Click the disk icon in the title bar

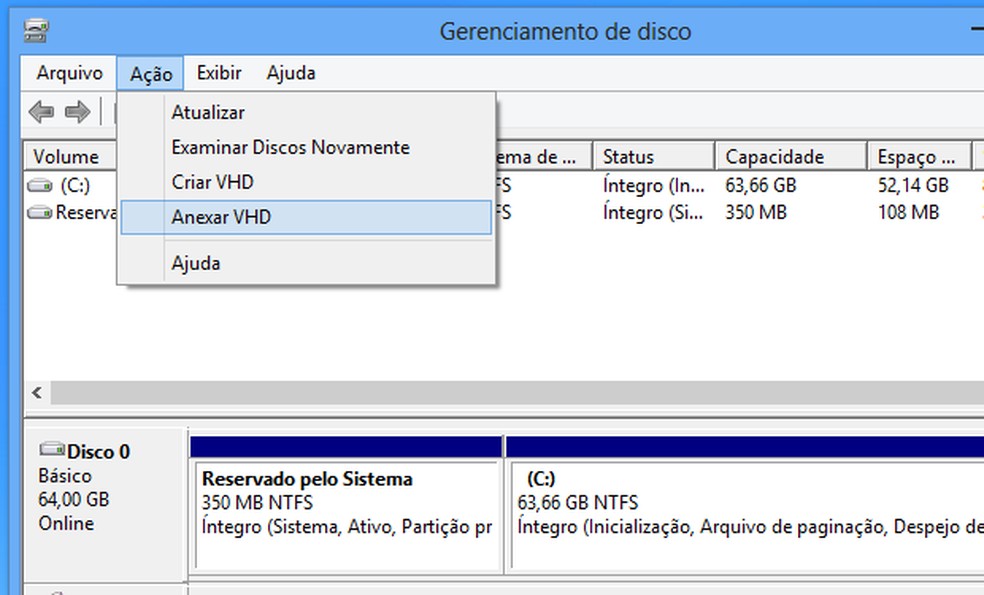pos(34,31)
